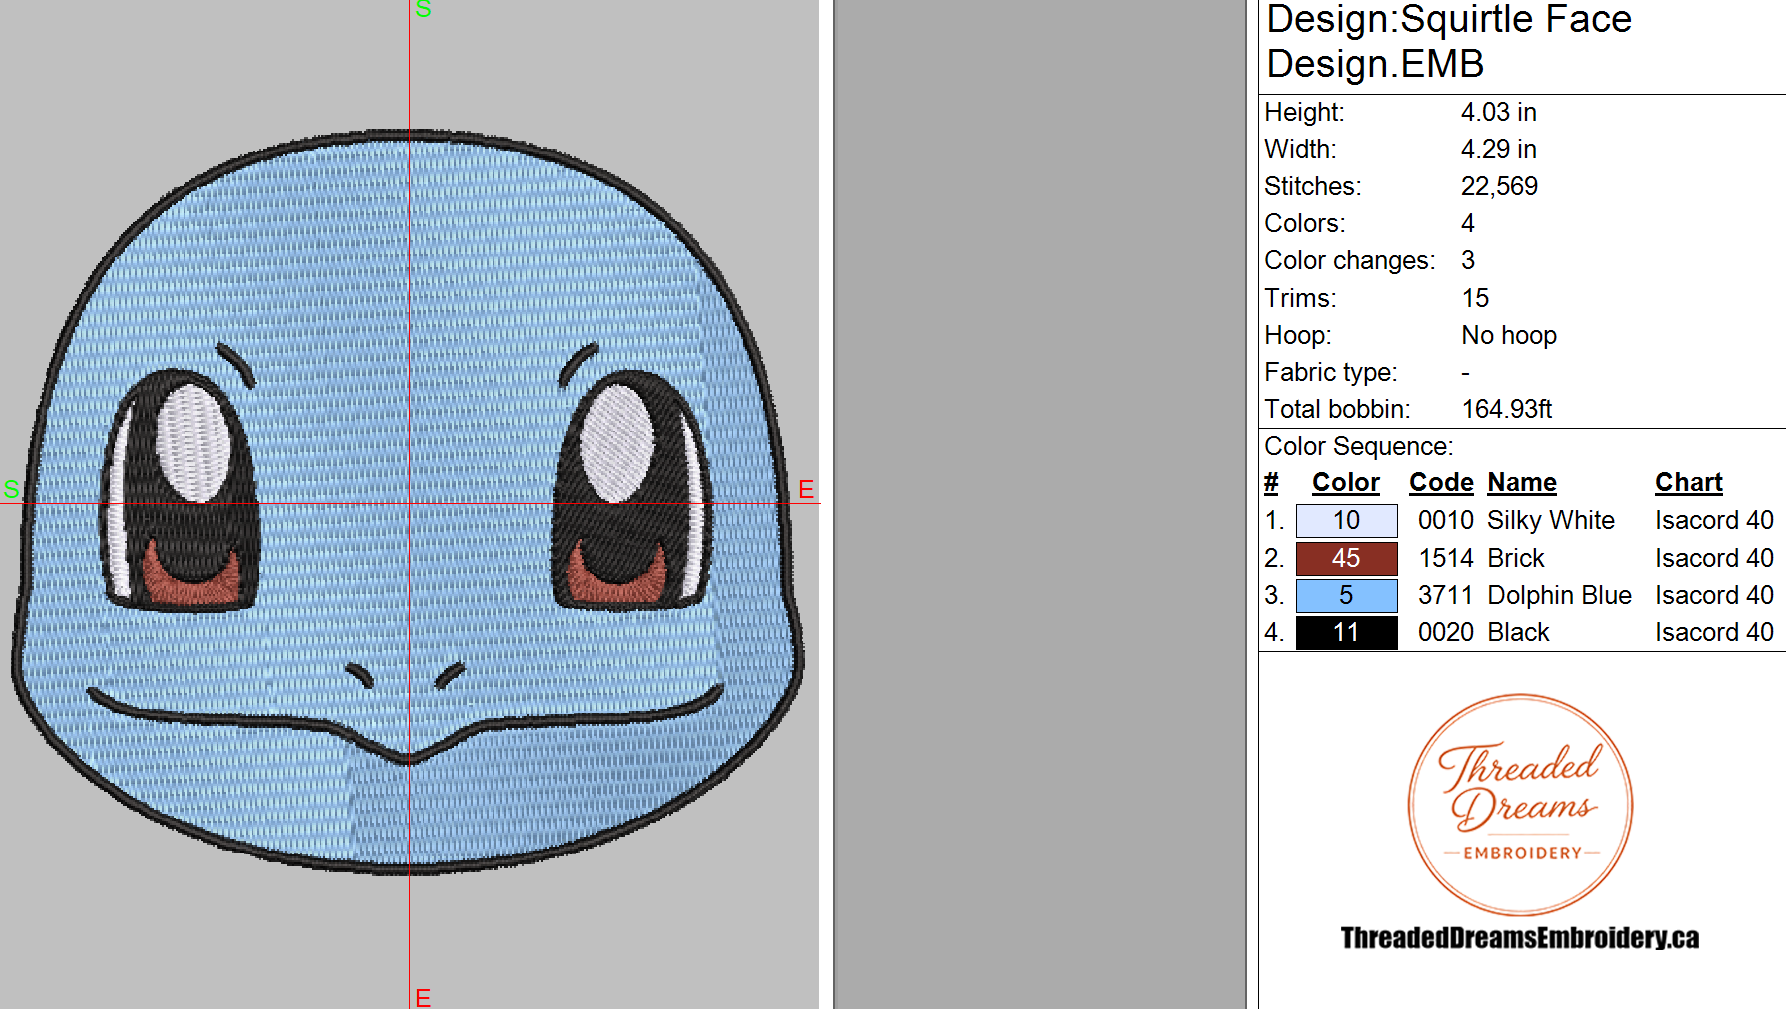1786x1009 pixels.
Task: Click the 'Fabric type:' label
Action: (x=1331, y=372)
